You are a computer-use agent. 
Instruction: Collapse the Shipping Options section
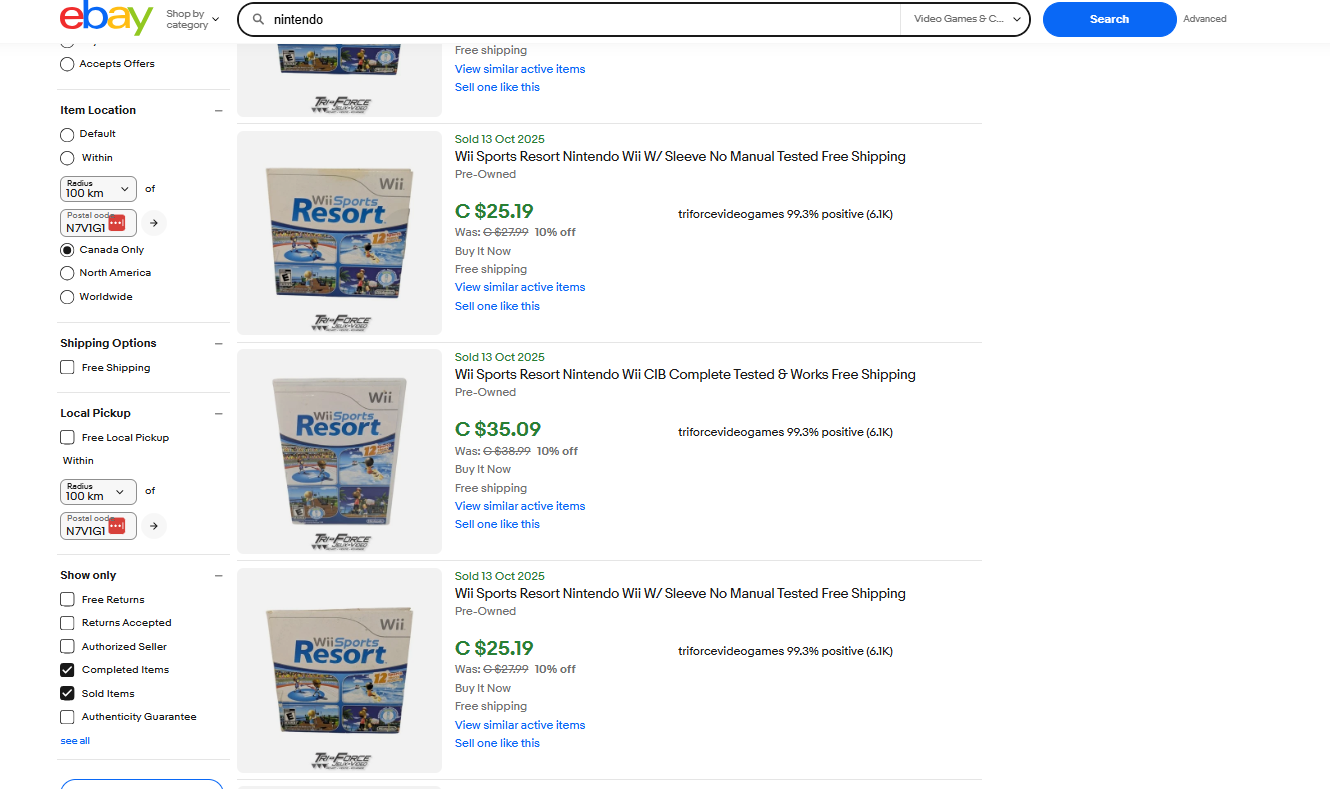218,343
